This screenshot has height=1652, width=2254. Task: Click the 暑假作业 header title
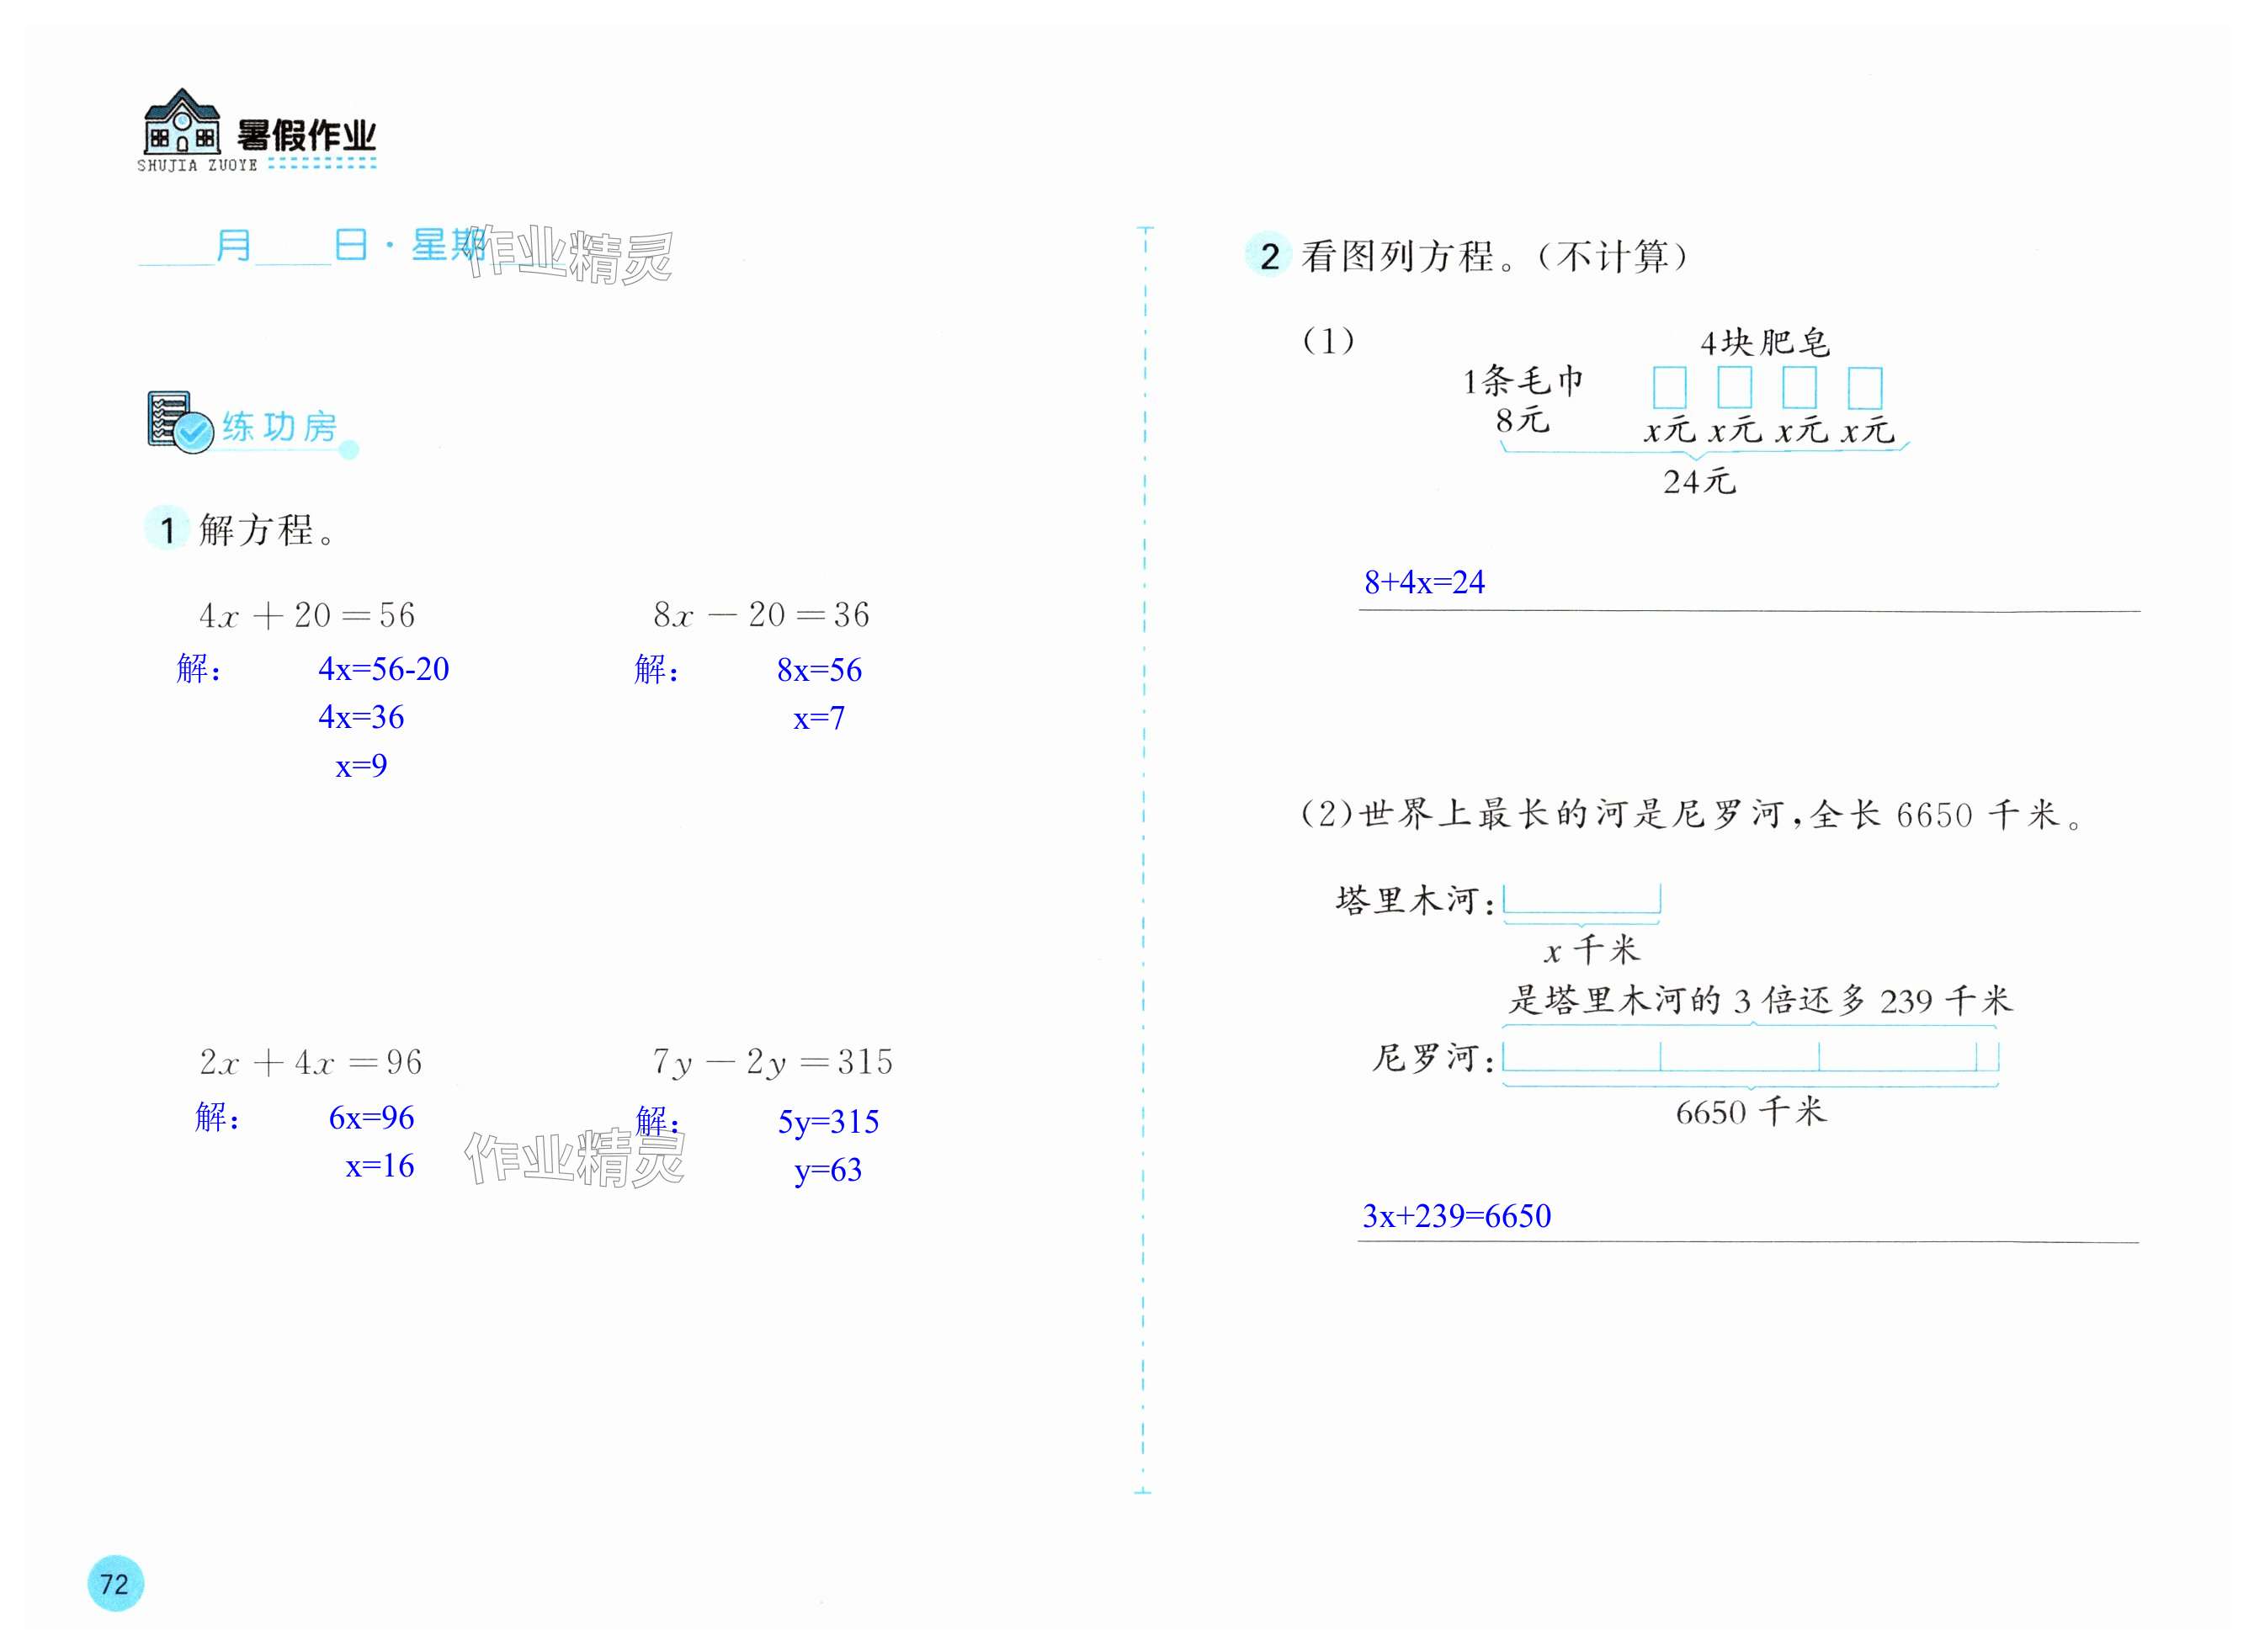pyautogui.click(x=306, y=135)
